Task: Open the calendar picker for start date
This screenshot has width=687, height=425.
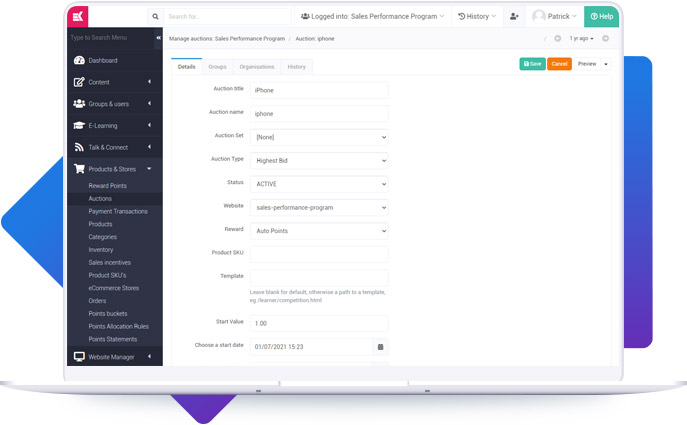Action: point(380,347)
